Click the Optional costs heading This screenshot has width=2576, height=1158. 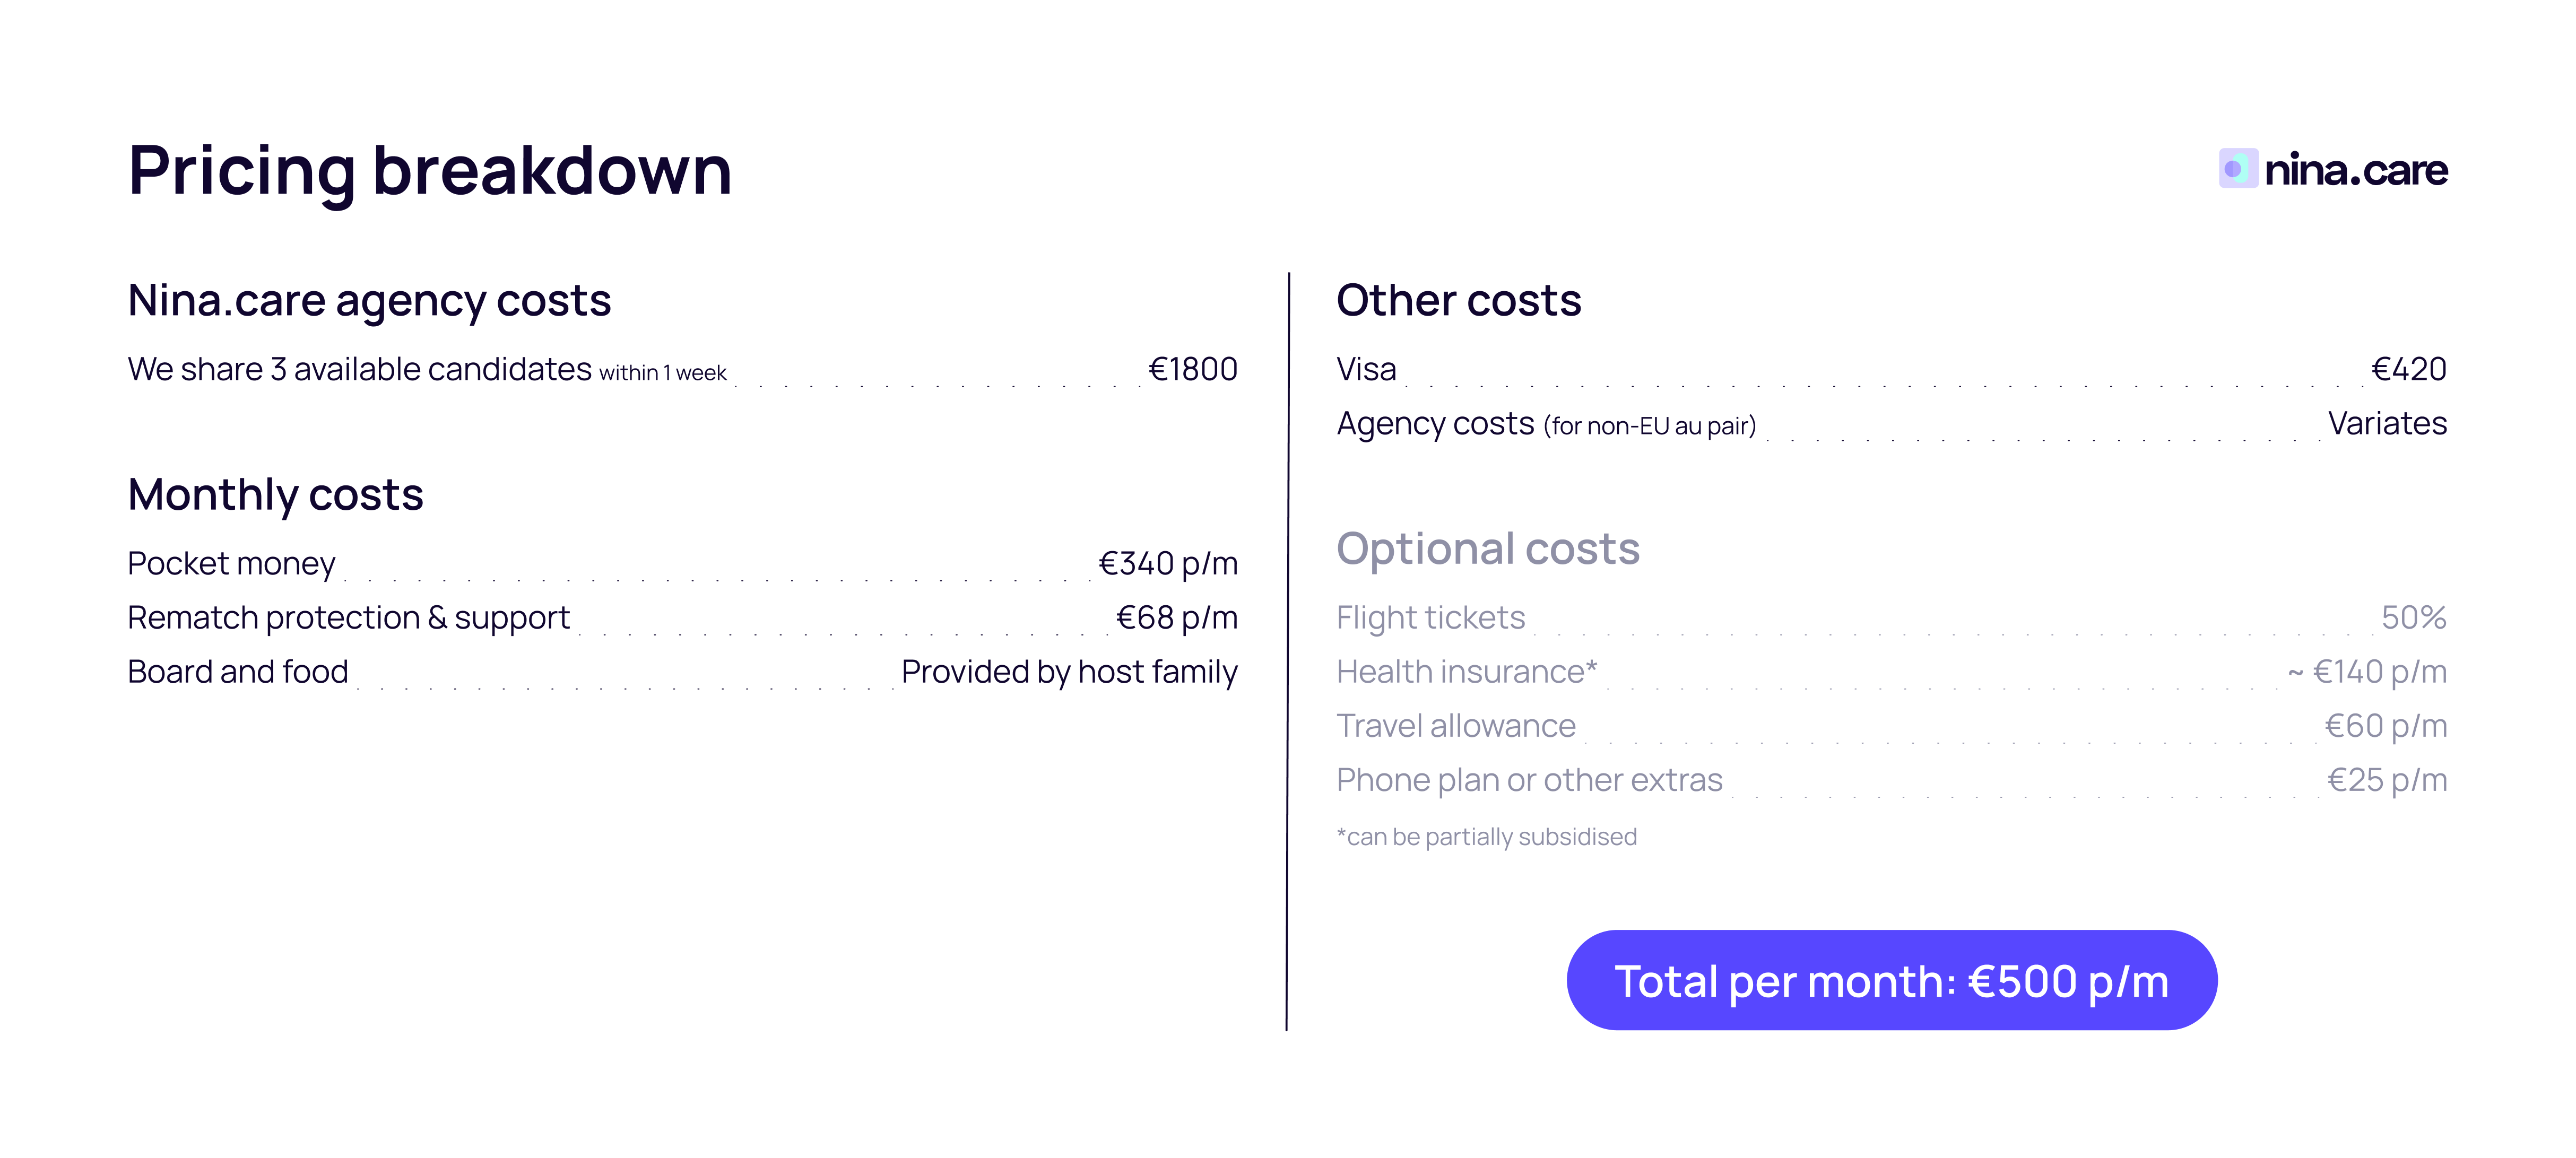pyautogui.click(x=1487, y=548)
